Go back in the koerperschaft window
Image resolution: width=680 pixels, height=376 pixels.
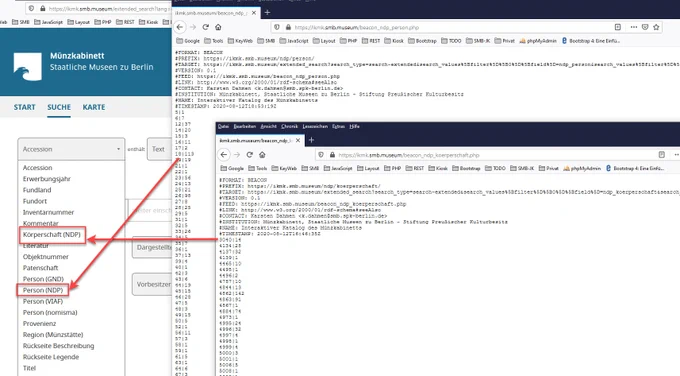[x=224, y=154]
